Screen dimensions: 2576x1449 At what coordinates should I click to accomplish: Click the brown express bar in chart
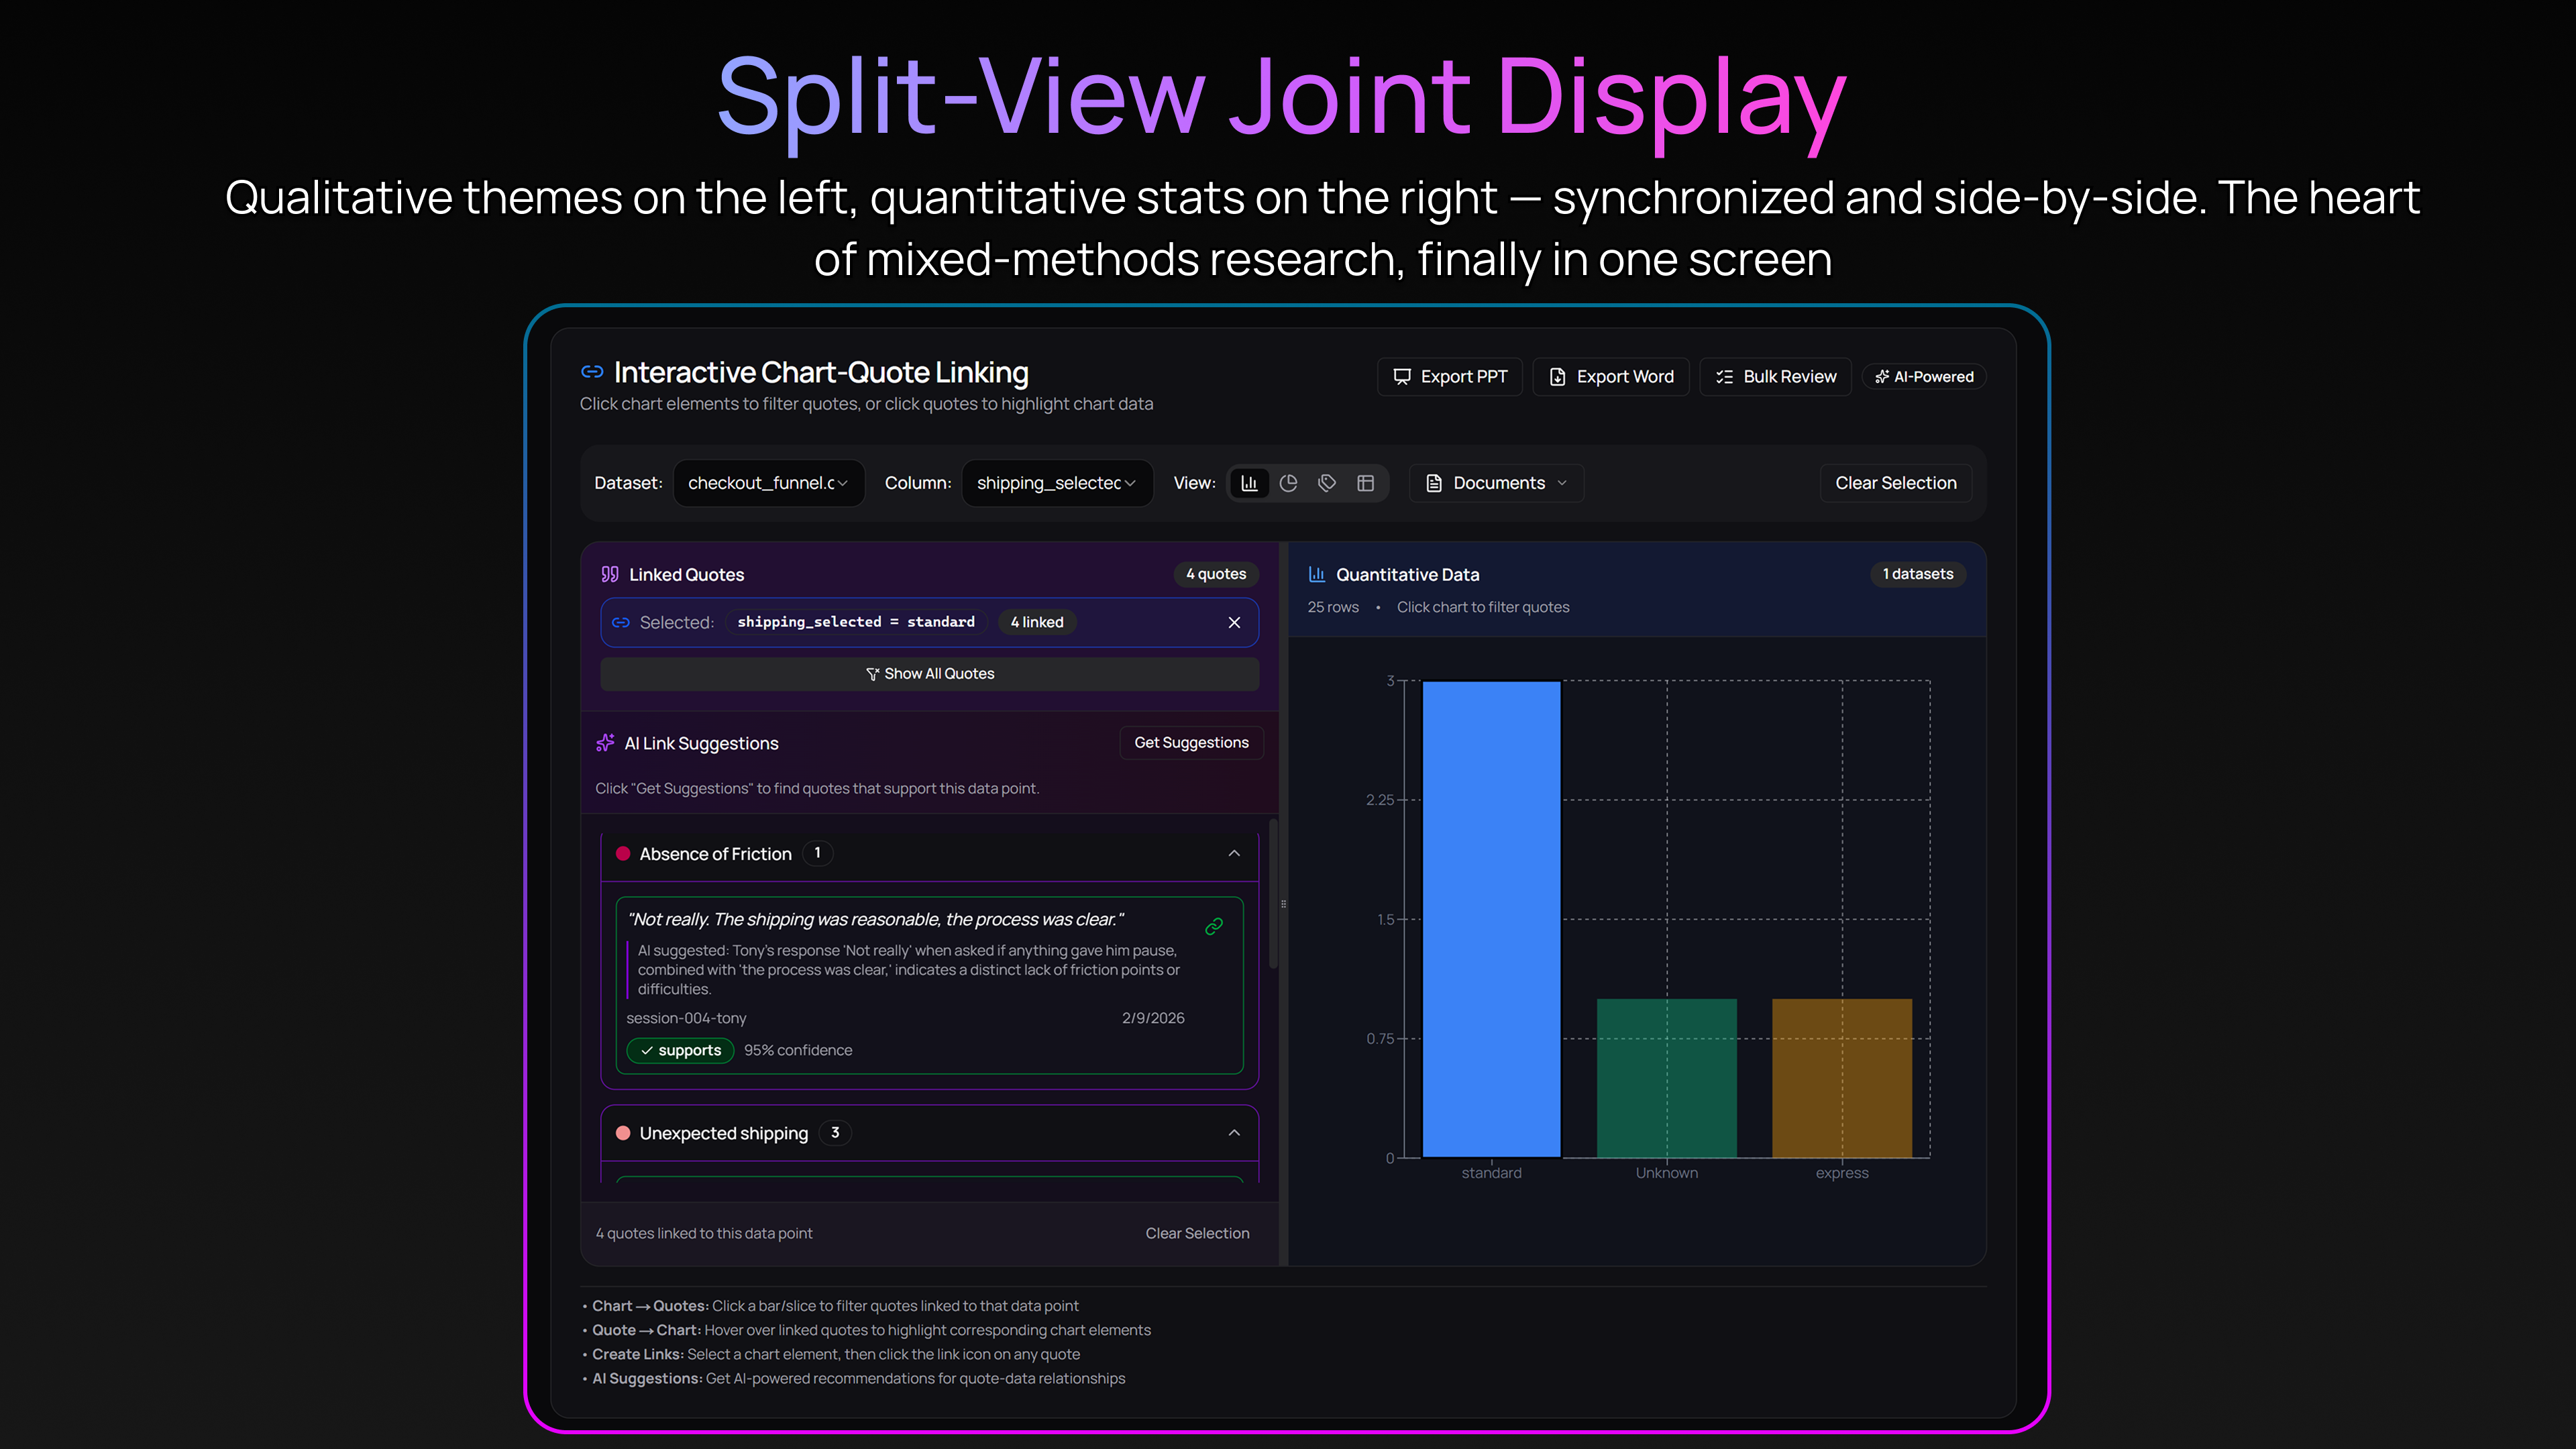[x=1841, y=1078]
